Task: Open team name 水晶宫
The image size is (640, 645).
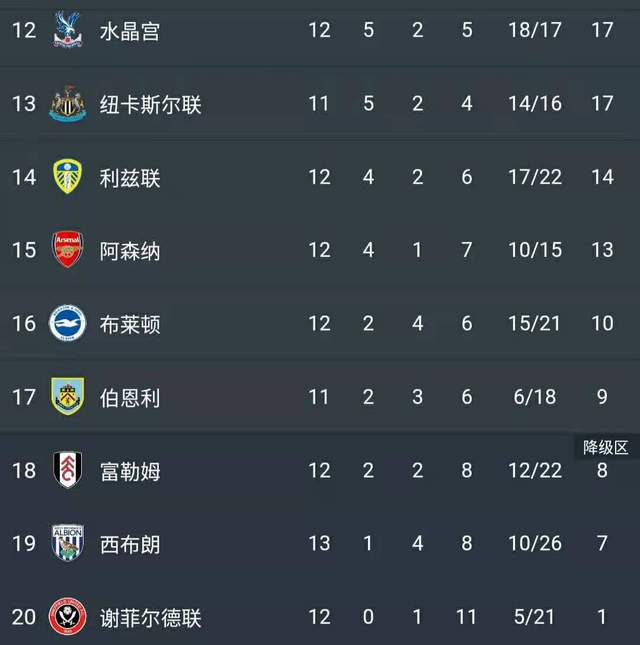Action: coord(130,31)
